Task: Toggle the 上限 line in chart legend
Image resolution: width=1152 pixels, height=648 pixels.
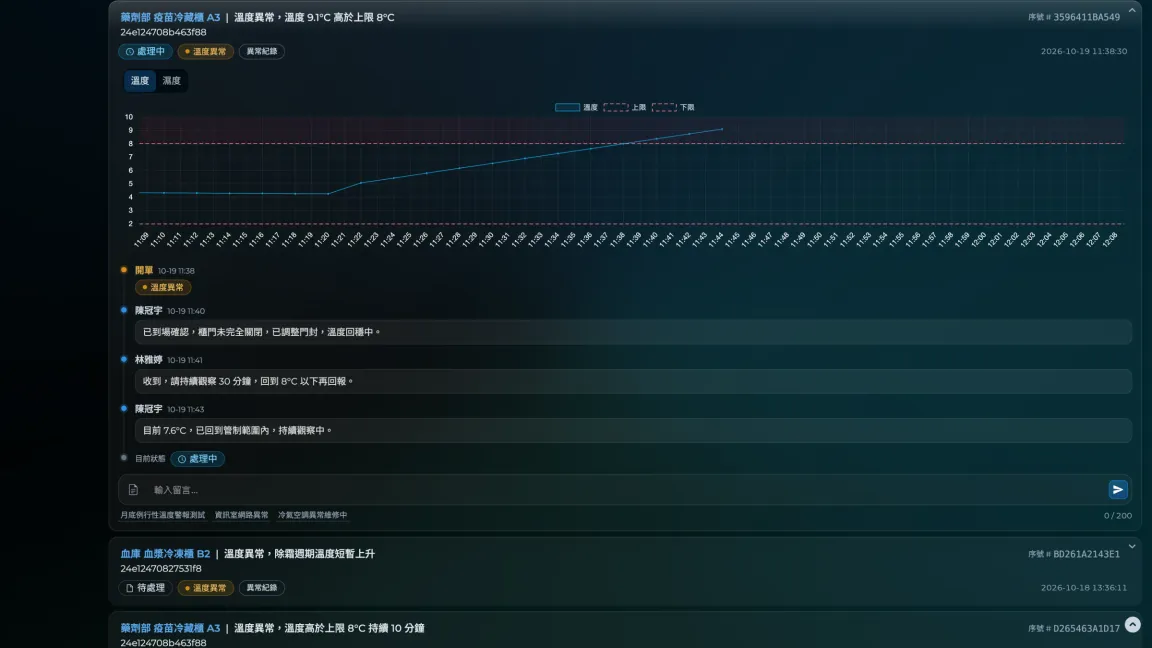Action: pyautogui.click(x=624, y=107)
